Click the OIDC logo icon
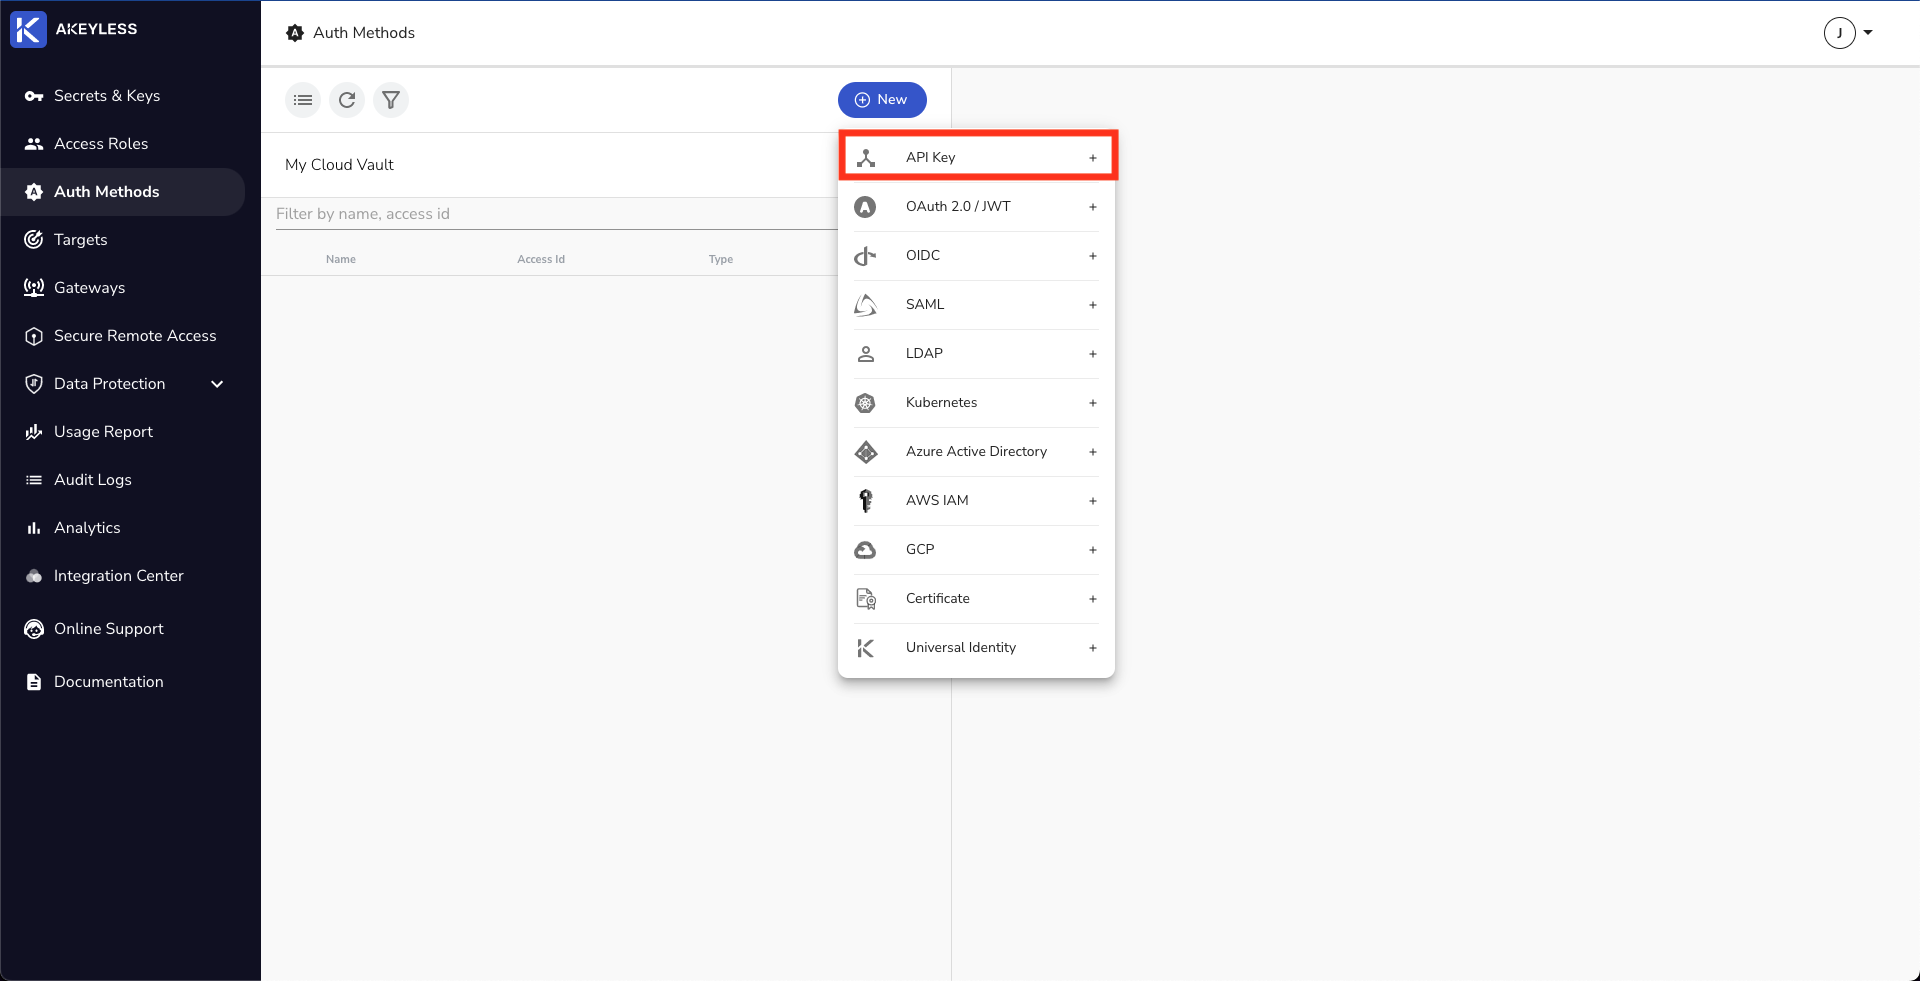Image resolution: width=1920 pixels, height=981 pixels. tap(866, 256)
